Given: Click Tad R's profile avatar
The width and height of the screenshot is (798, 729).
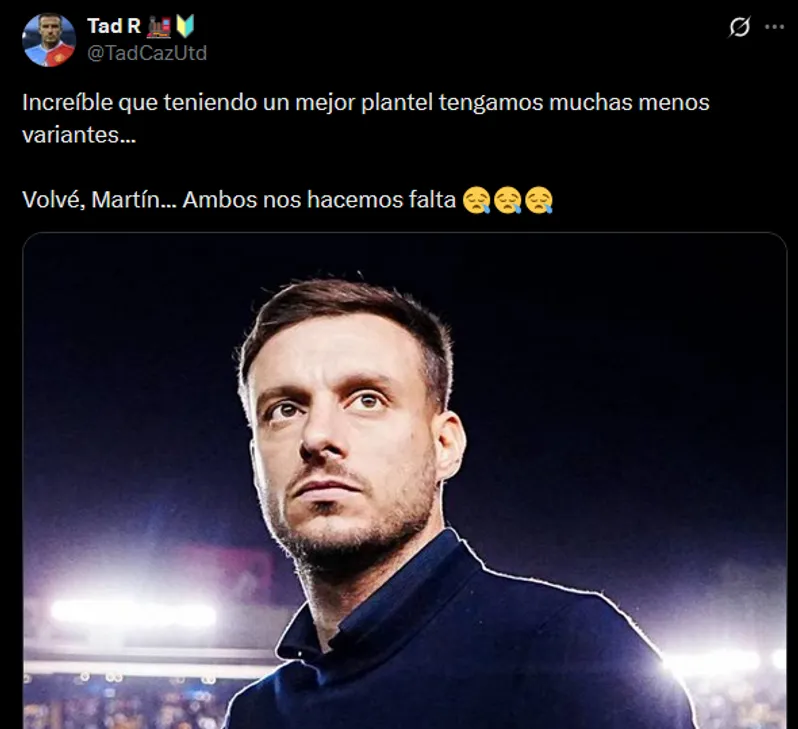Looking at the screenshot, I should point(49,40).
